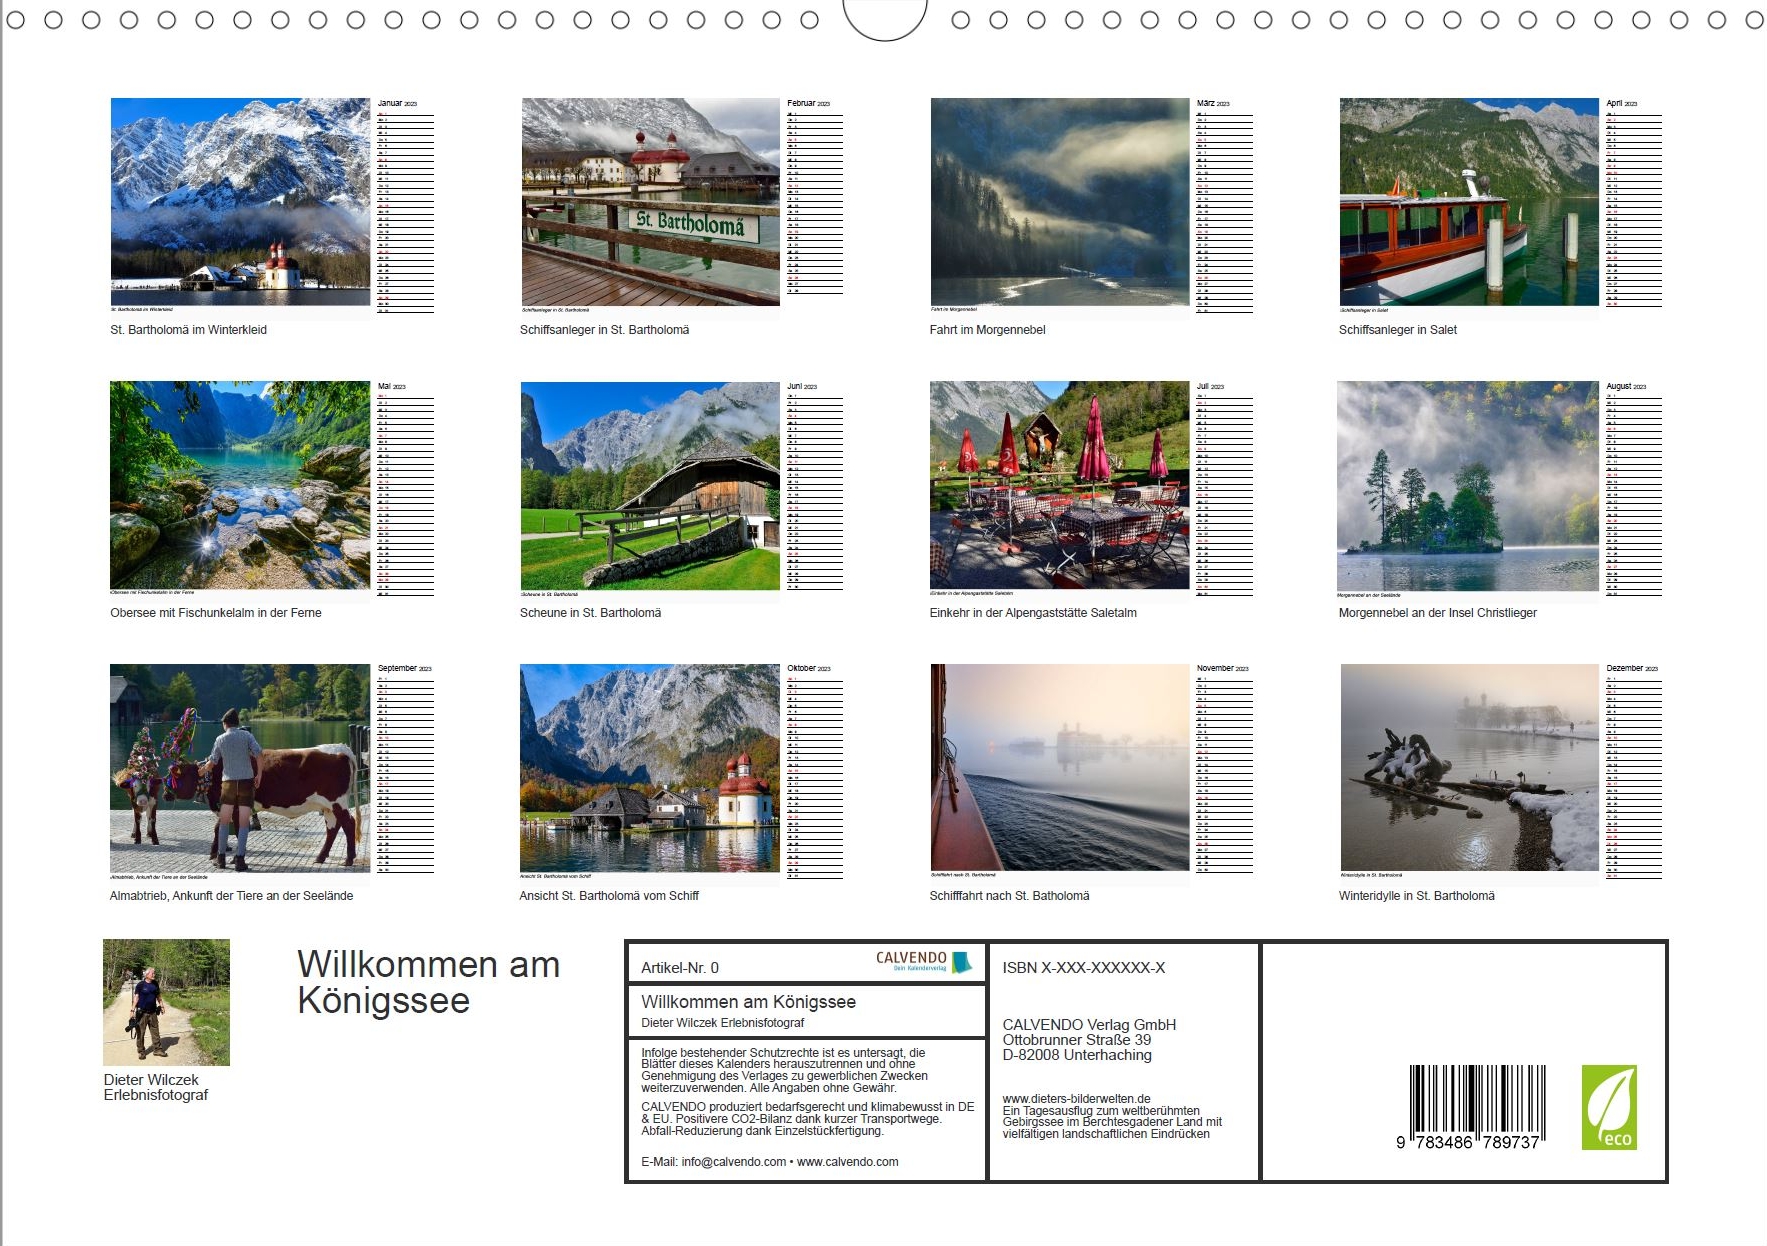Click the calendar hanger notch at top

click(x=885, y=18)
